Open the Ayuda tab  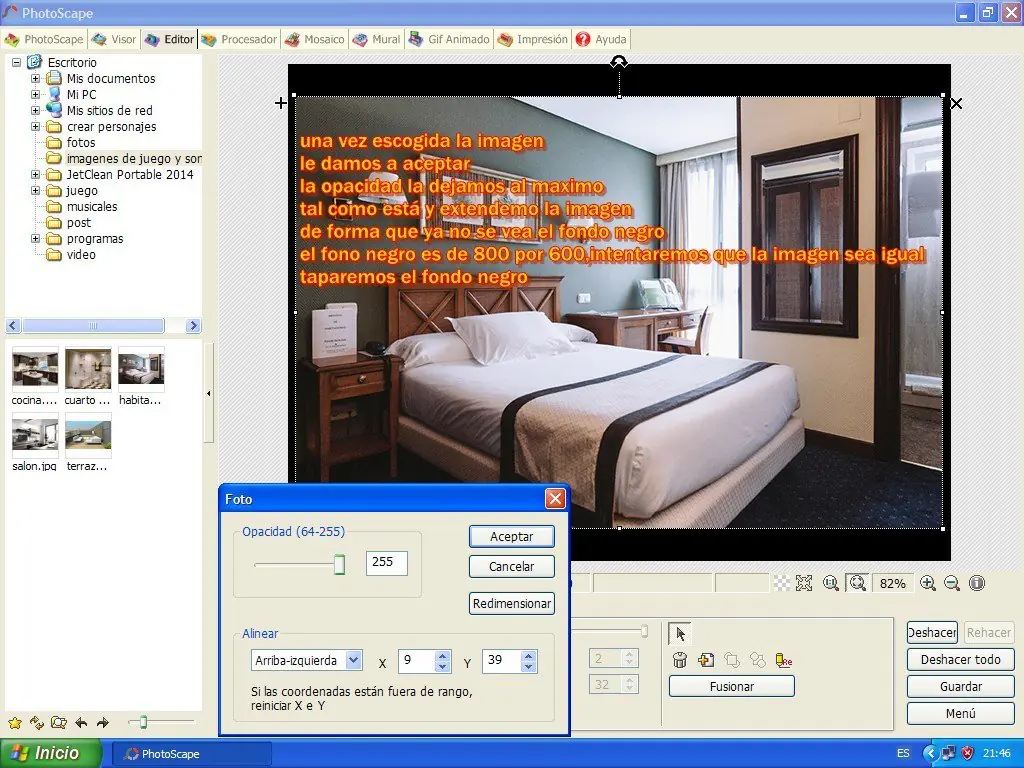601,39
